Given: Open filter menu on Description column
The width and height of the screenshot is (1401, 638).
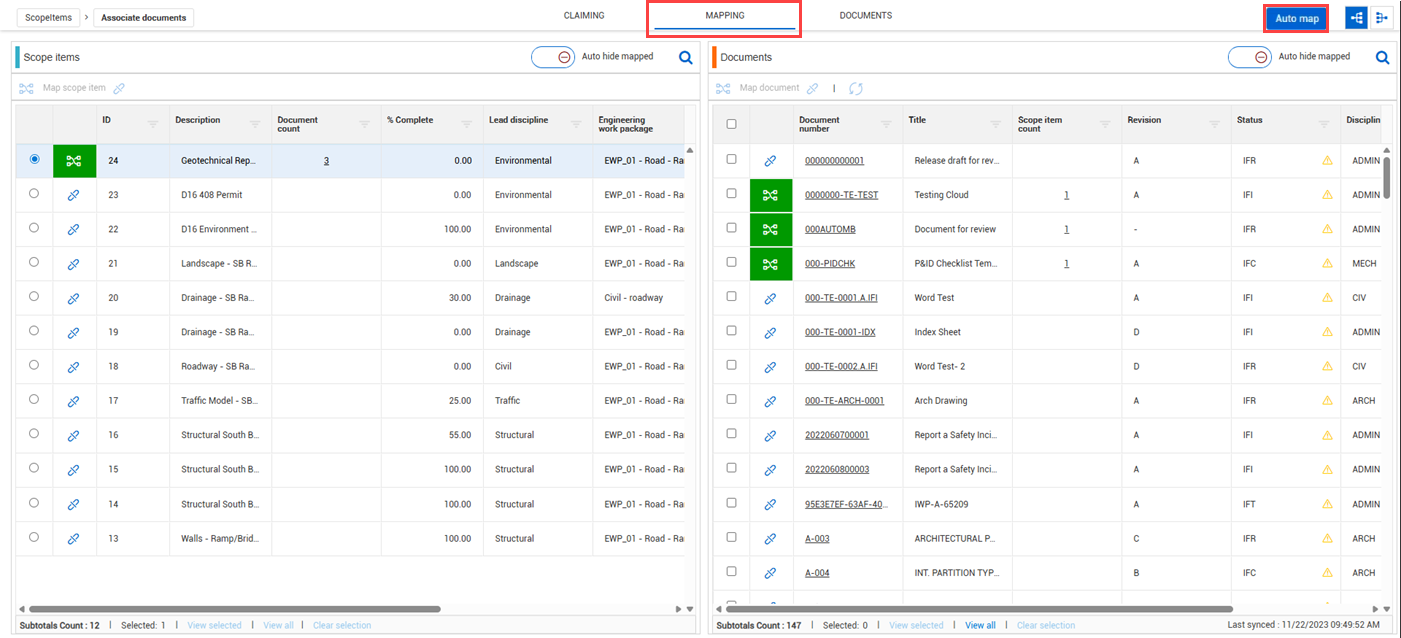Looking at the screenshot, I should tap(255, 124).
